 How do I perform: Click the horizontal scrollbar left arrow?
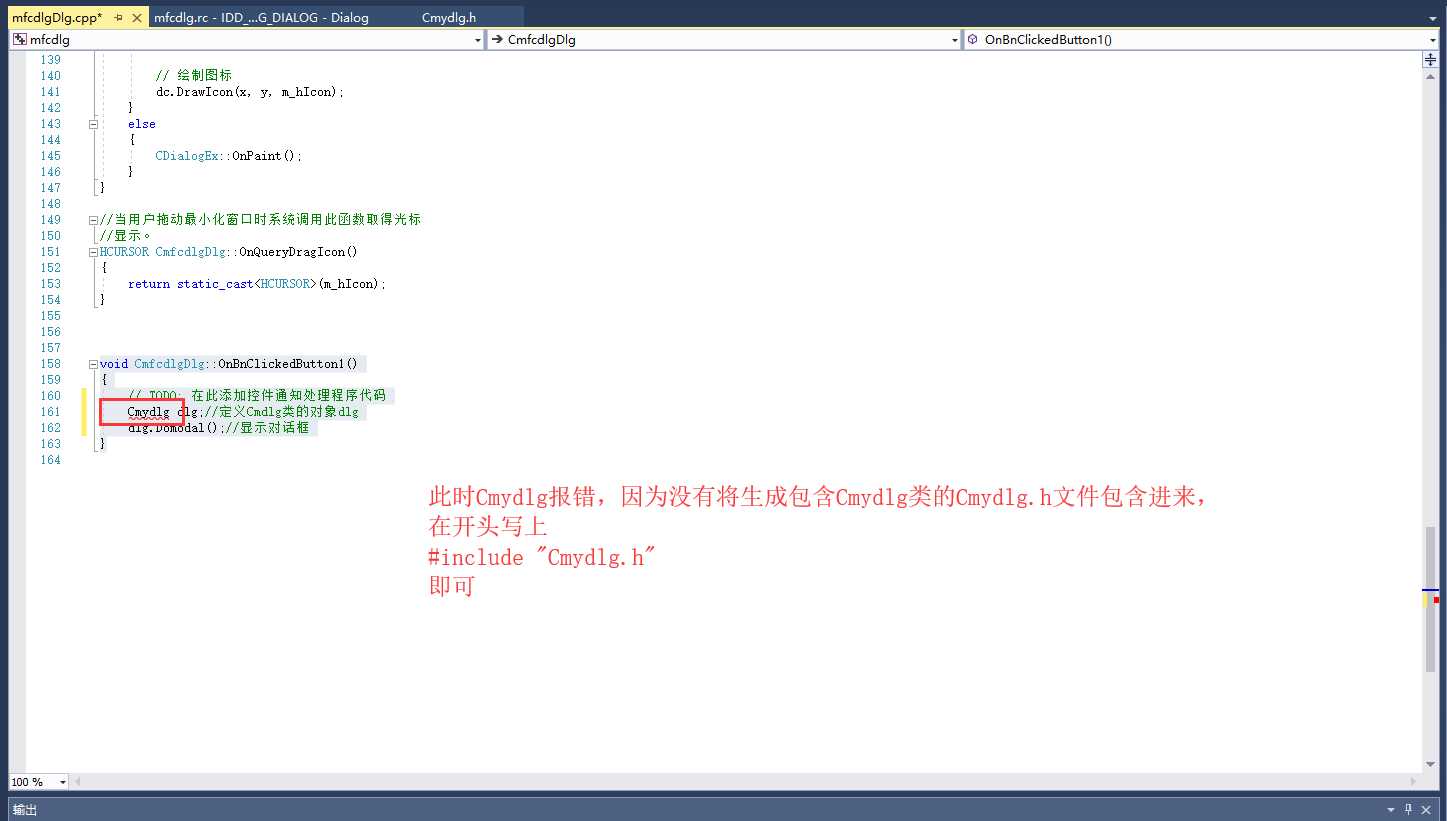(x=77, y=782)
